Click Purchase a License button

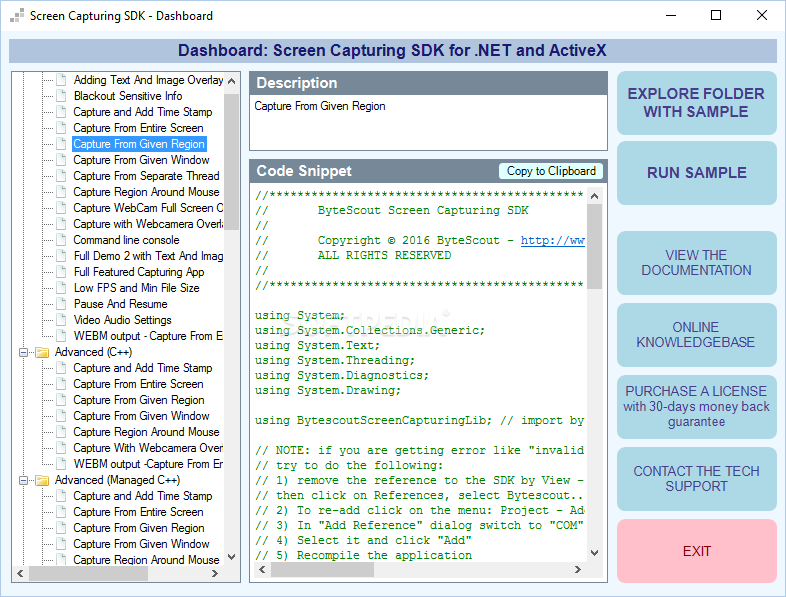coord(697,407)
